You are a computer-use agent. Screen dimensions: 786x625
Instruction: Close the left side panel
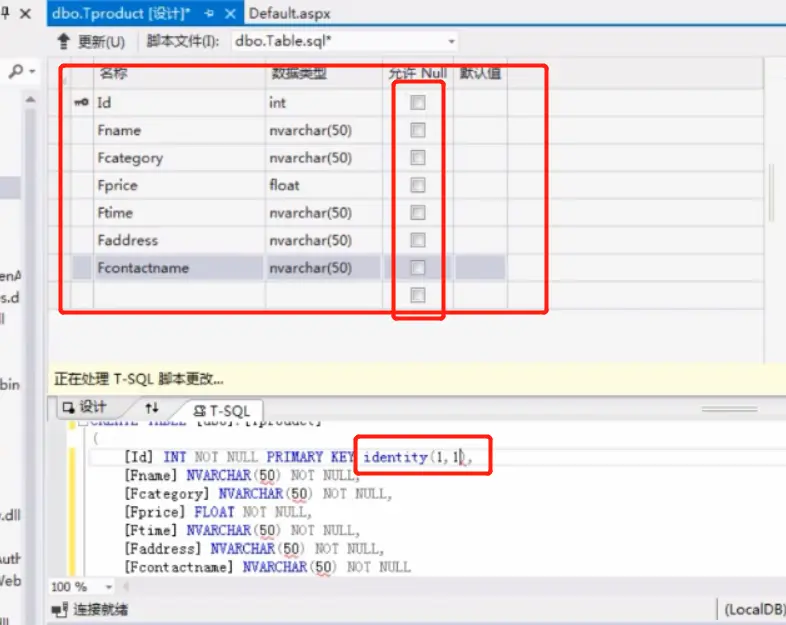tap(25, 14)
